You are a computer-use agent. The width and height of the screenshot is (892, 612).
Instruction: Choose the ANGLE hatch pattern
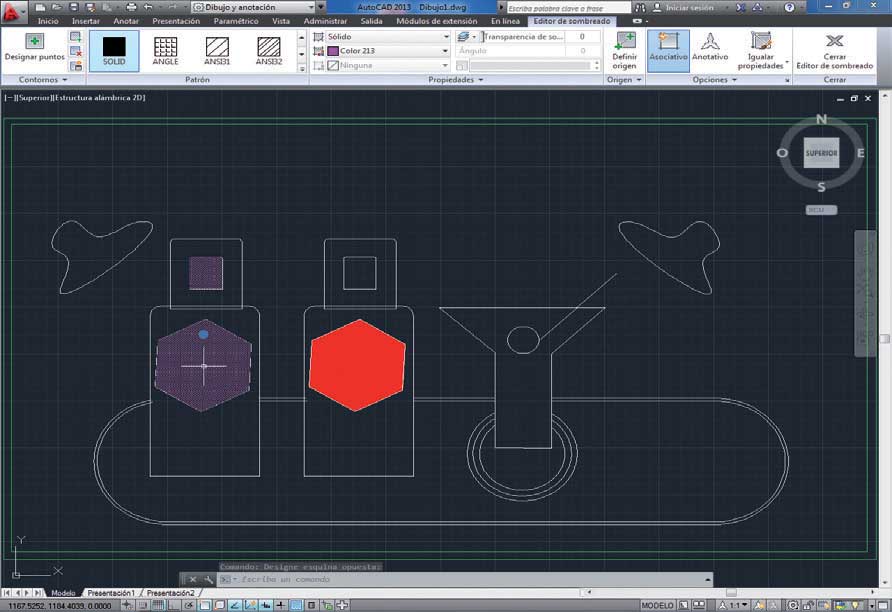(x=166, y=51)
